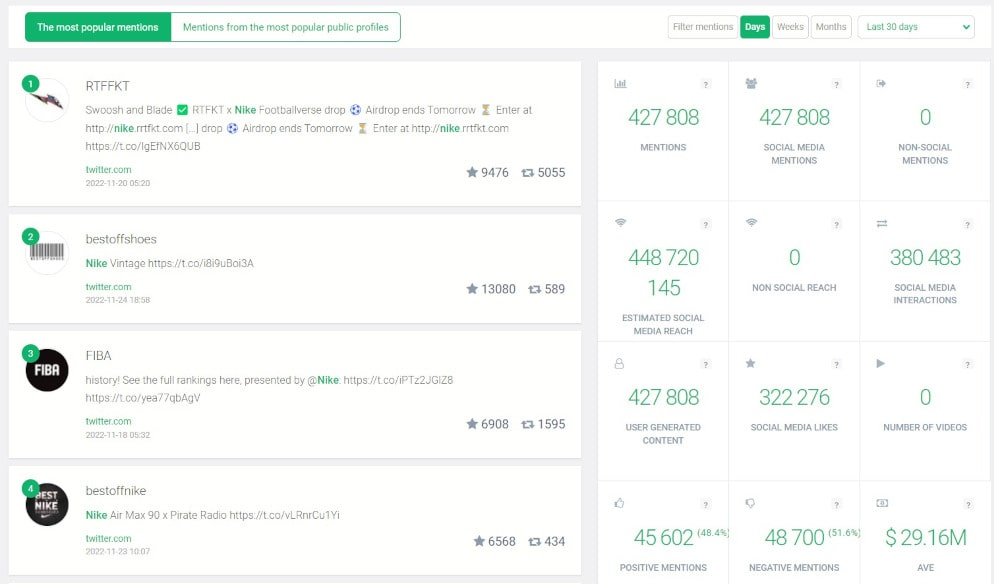The image size is (994, 584).
Task: Open help icon on Social Media Likes card
Action: point(836,365)
